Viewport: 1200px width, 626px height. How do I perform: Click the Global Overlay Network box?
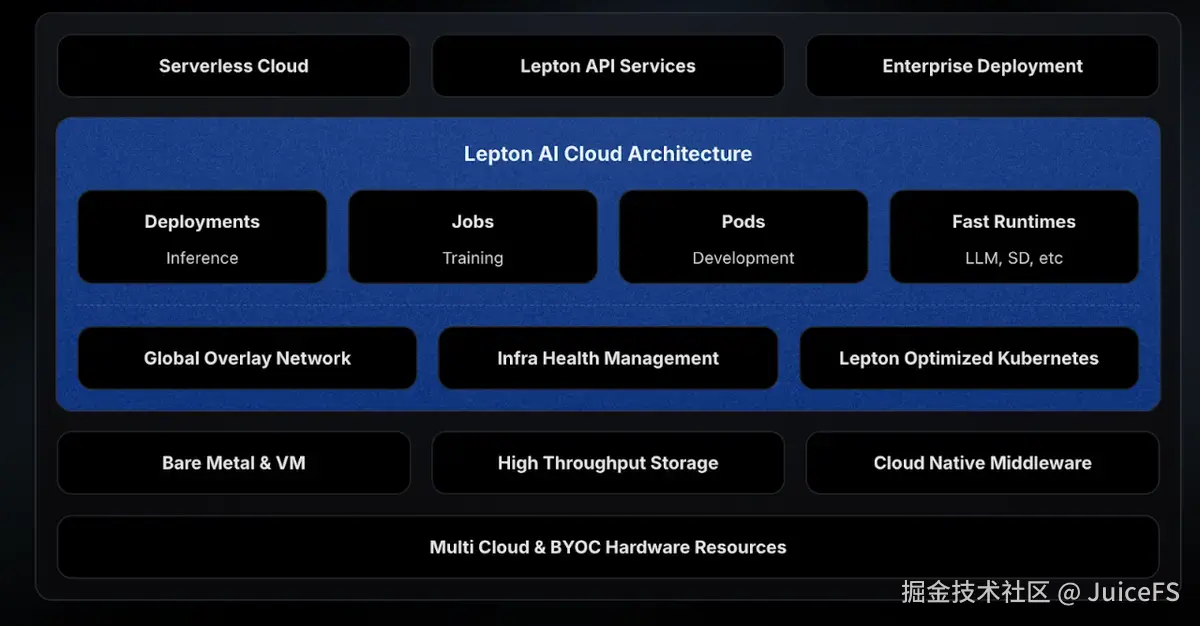tap(247, 358)
